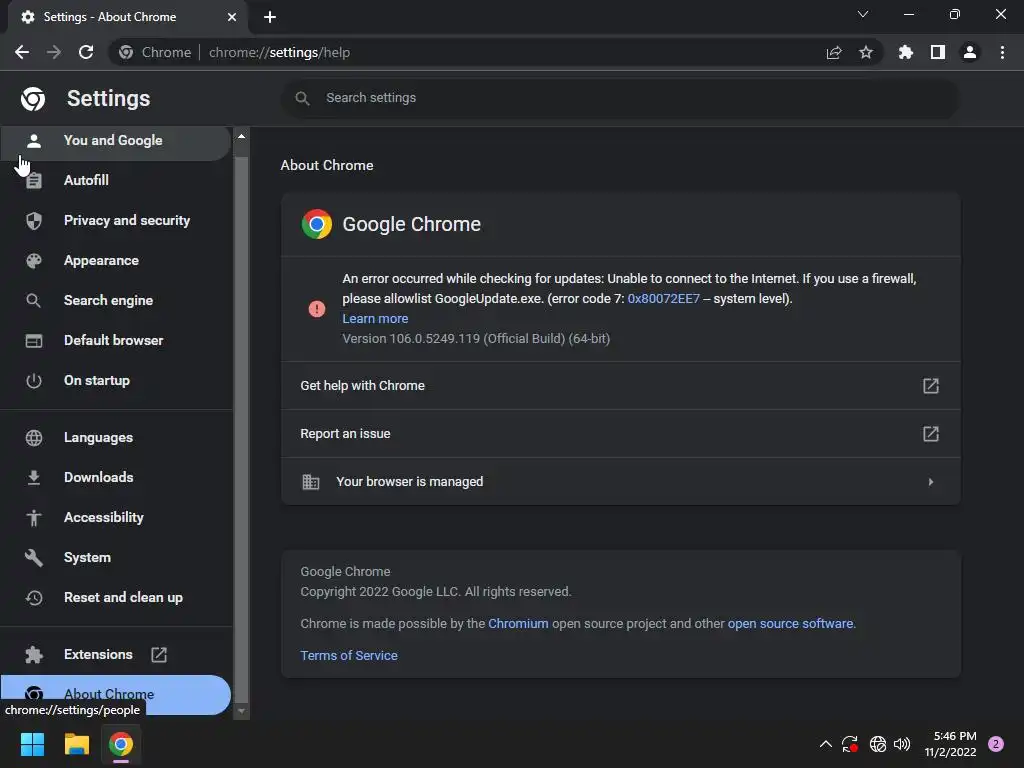Go to Downloads settings
1024x768 pixels.
pyautogui.click(x=115, y=477)
